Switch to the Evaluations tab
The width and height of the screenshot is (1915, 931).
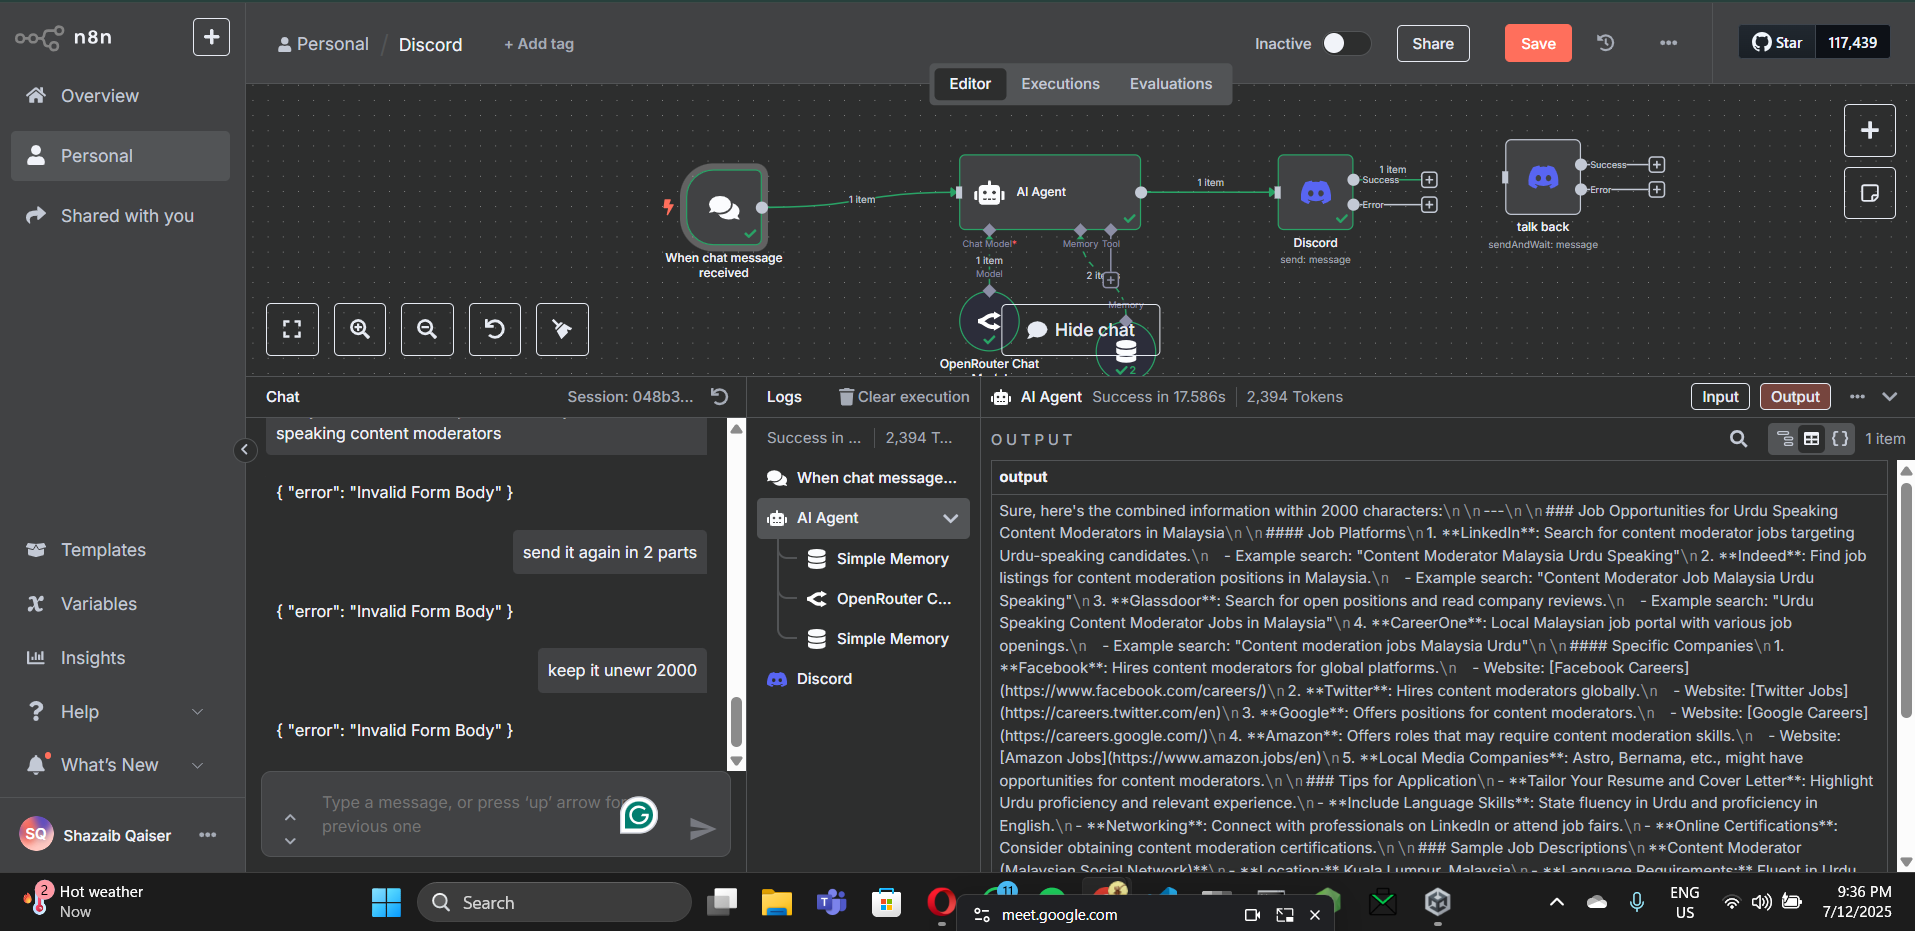tap(1171, 84)
